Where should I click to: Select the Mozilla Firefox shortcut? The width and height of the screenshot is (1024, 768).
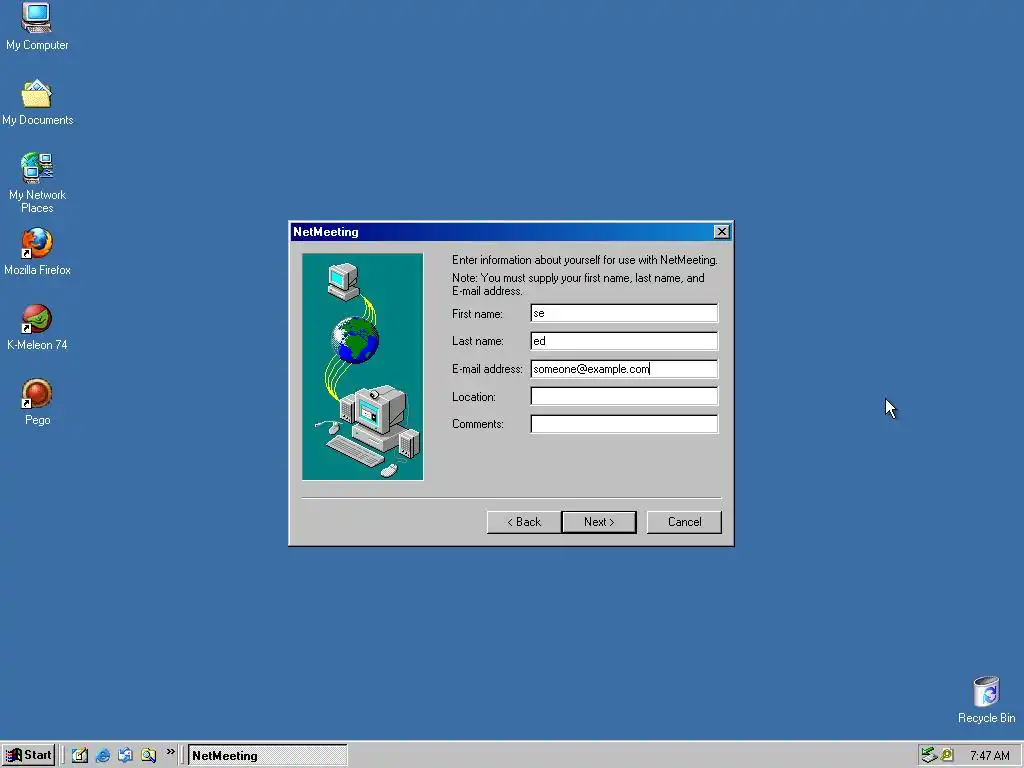click(37, 252)
